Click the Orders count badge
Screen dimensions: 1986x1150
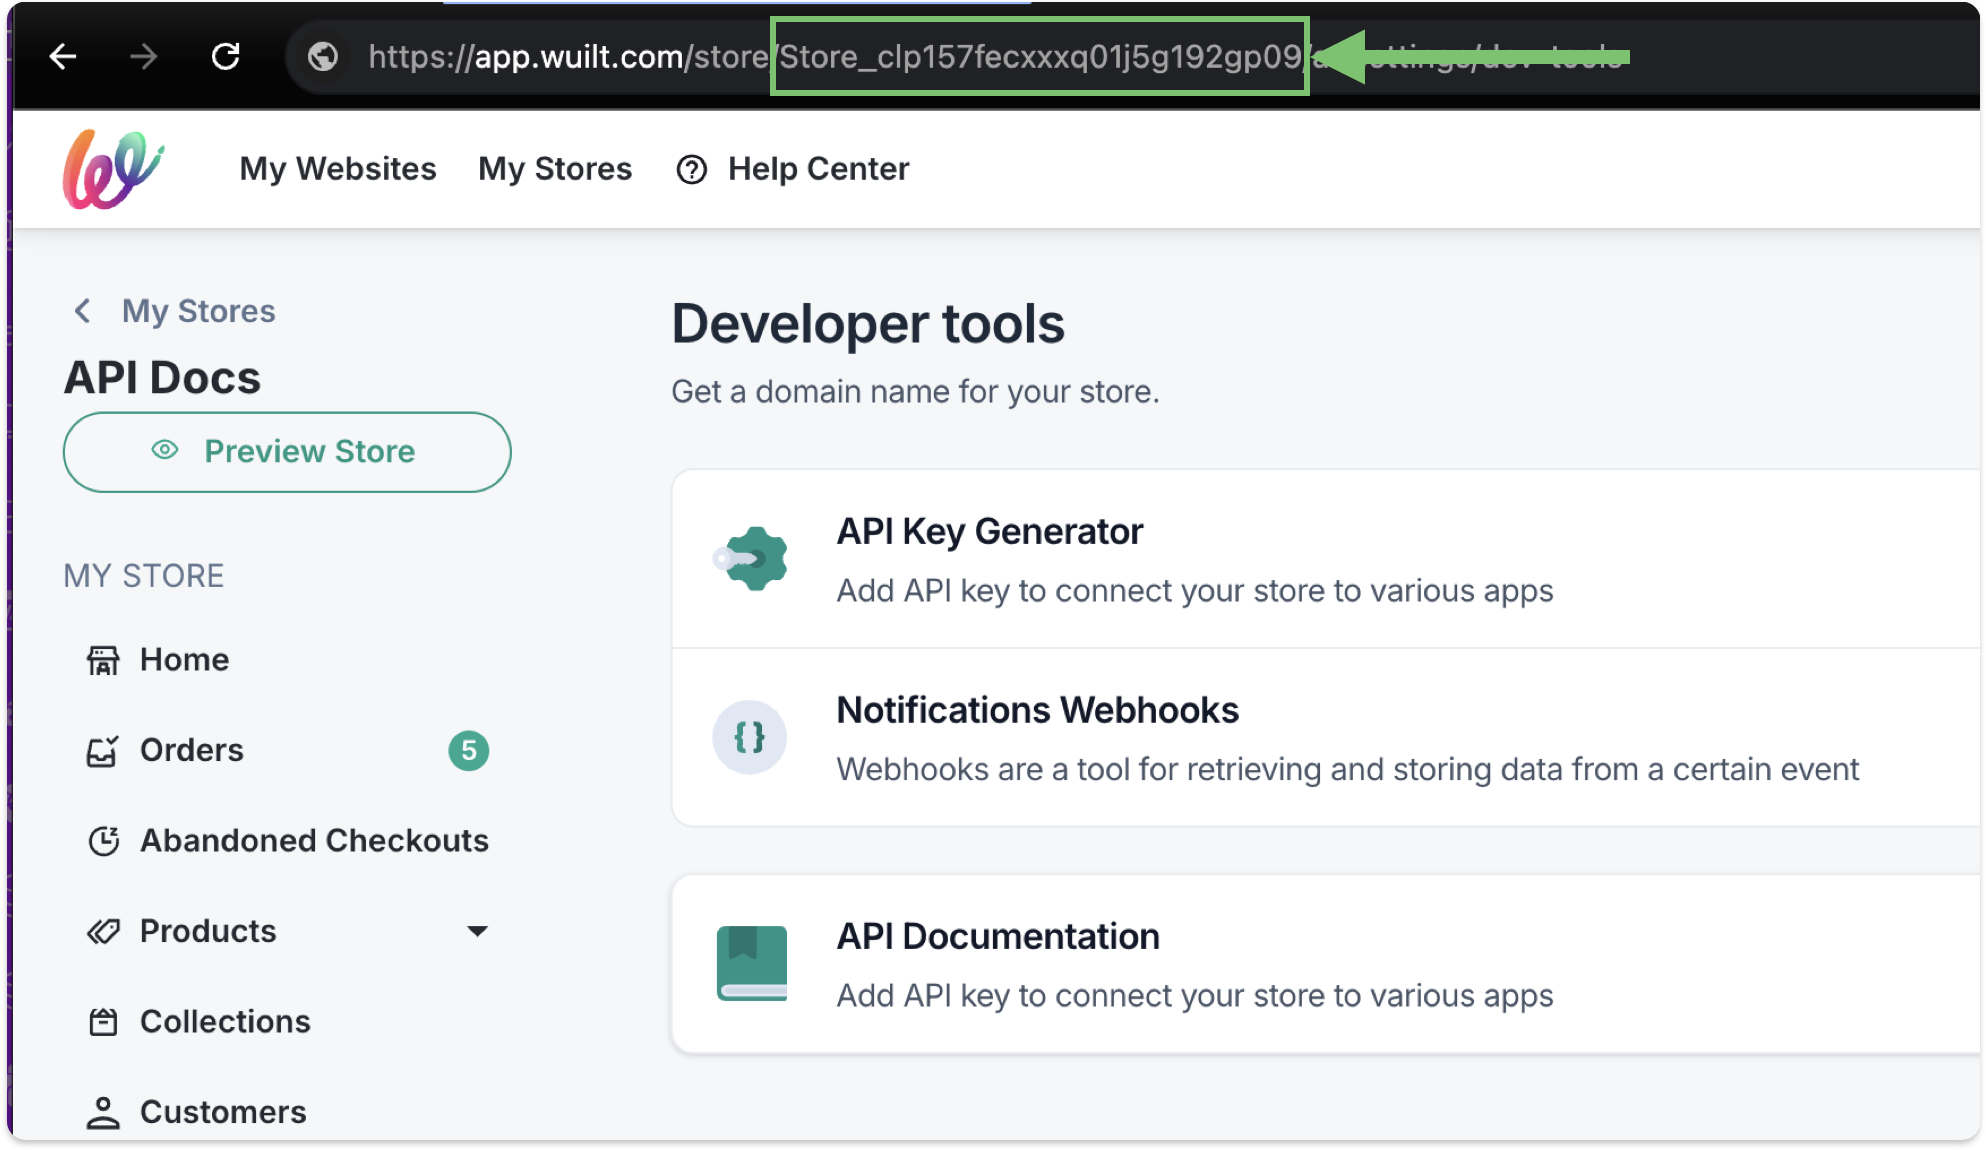pos(468,751)
